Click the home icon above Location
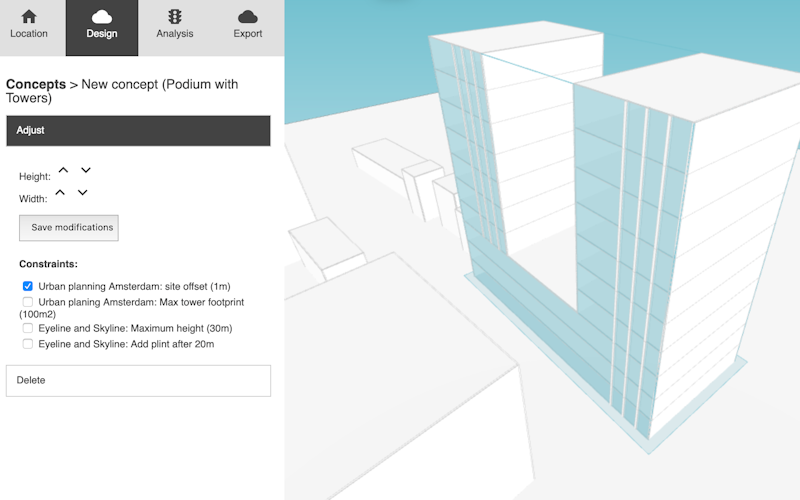The width and height of the screenshot is (800, 500). (29, 16)
